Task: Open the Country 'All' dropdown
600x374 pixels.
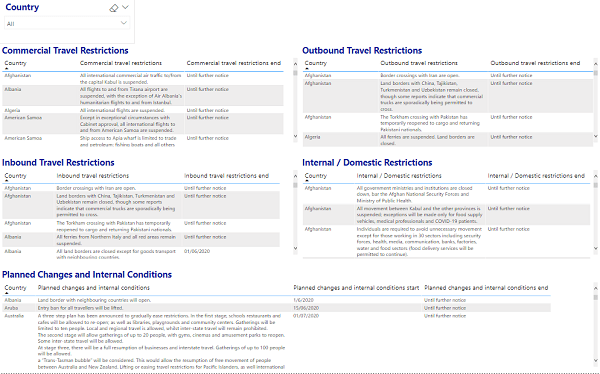Action: coord(67,23)
